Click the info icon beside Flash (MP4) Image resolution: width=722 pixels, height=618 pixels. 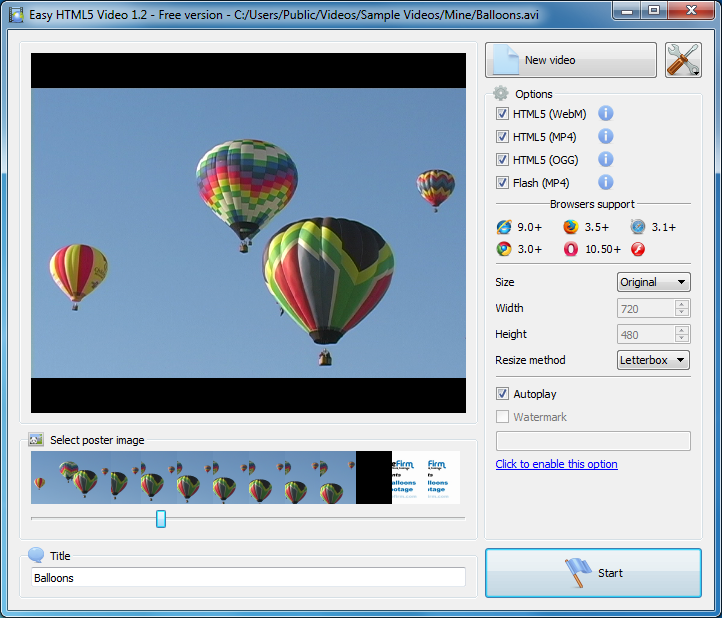coord(605,182)
